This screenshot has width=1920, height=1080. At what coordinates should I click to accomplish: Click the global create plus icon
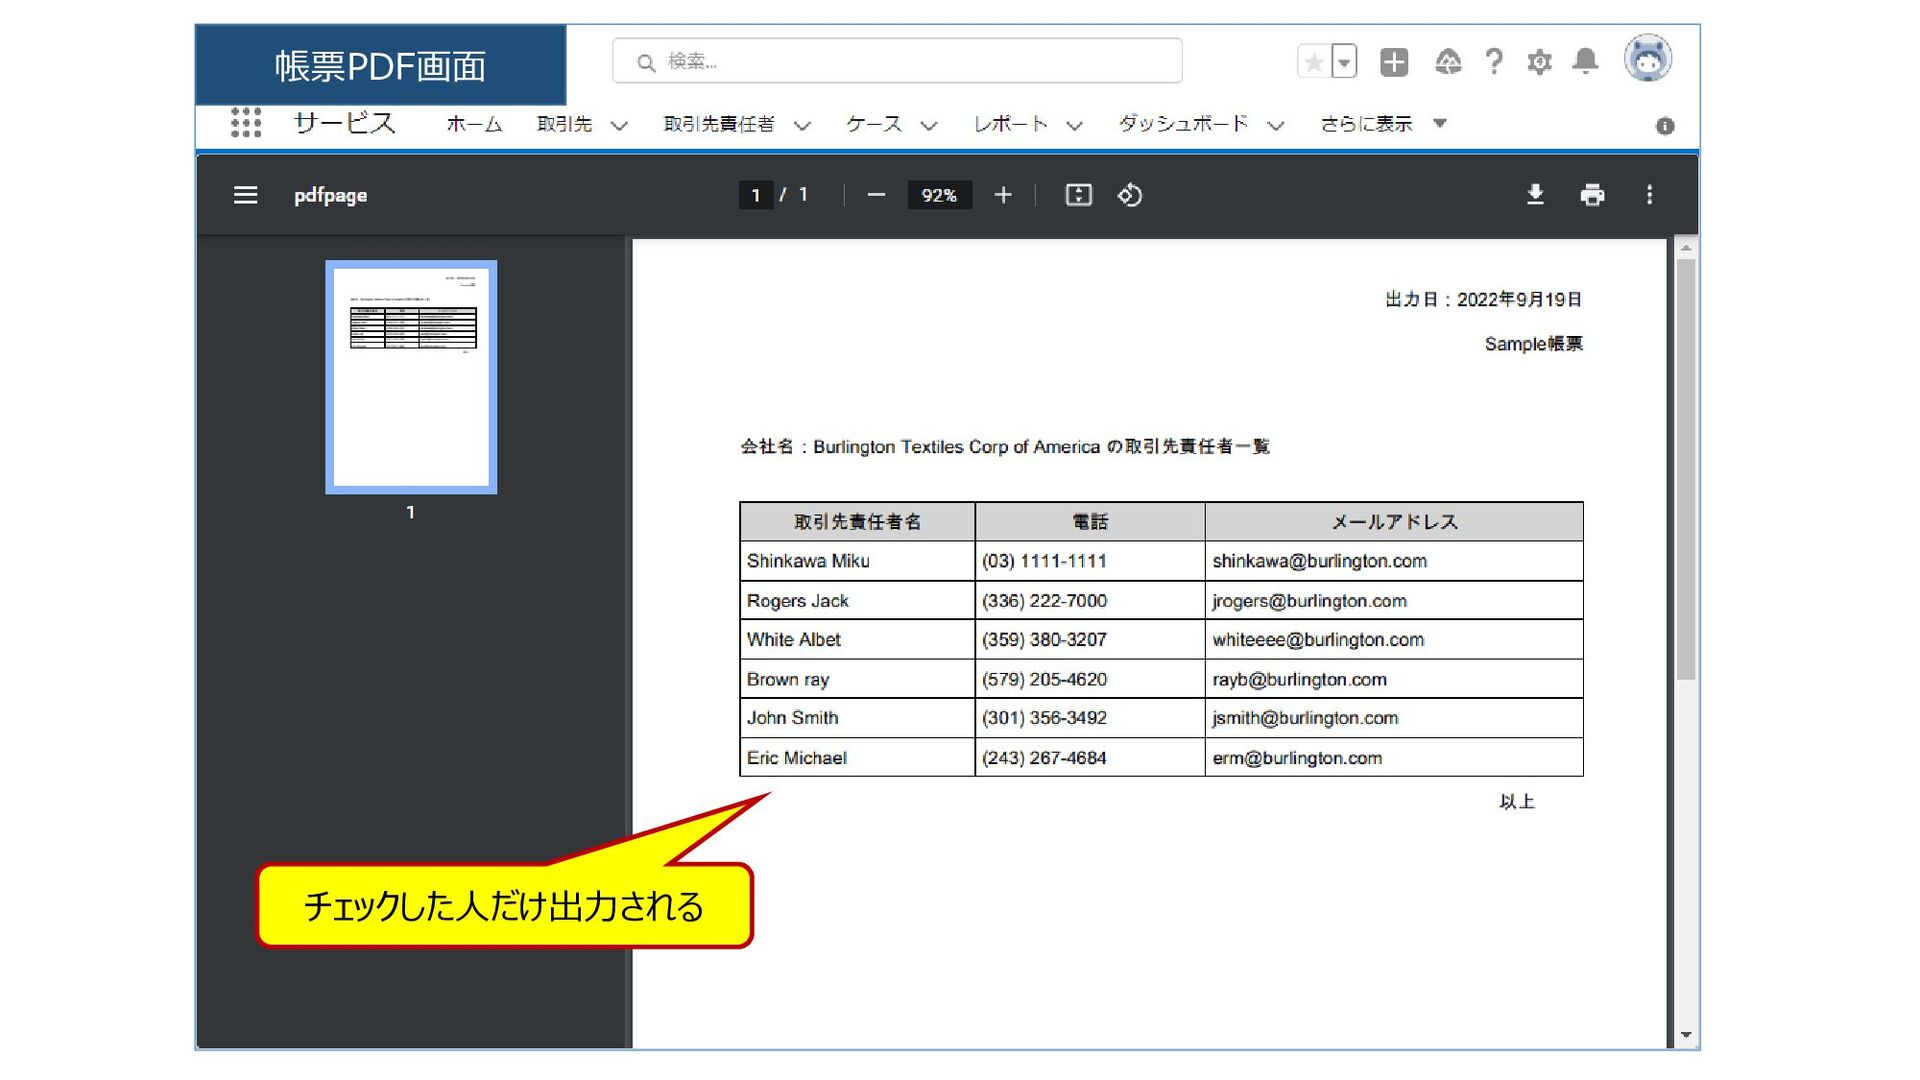[x=1393, y=62]
